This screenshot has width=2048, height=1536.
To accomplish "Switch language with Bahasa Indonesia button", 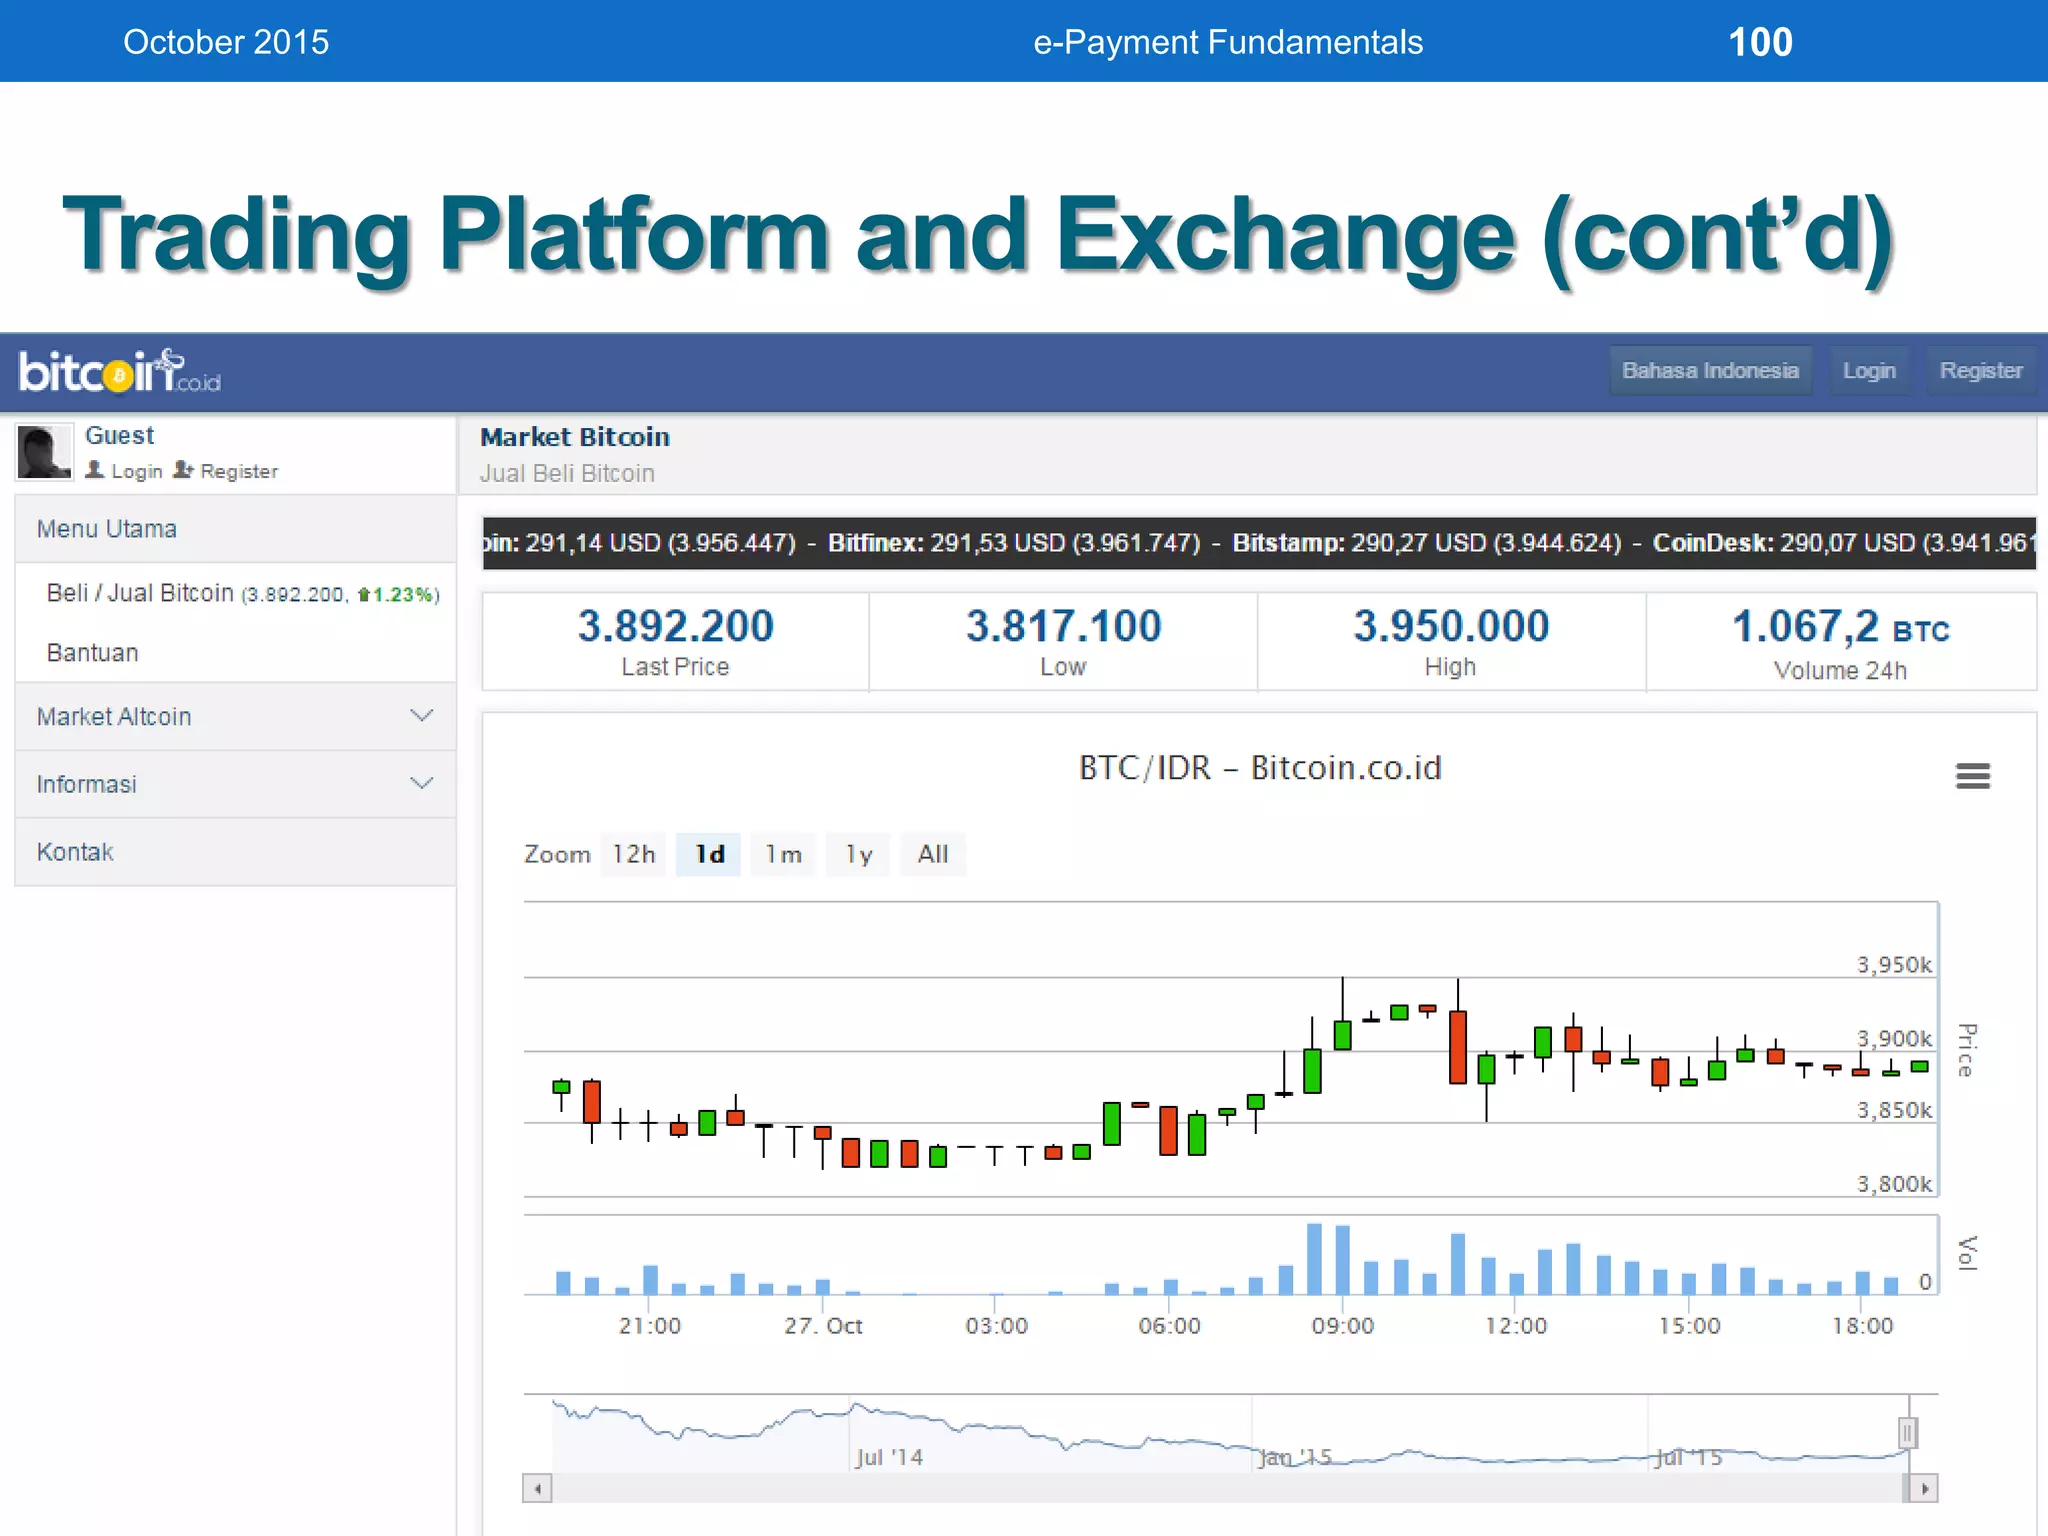I will pos(1710,371).
